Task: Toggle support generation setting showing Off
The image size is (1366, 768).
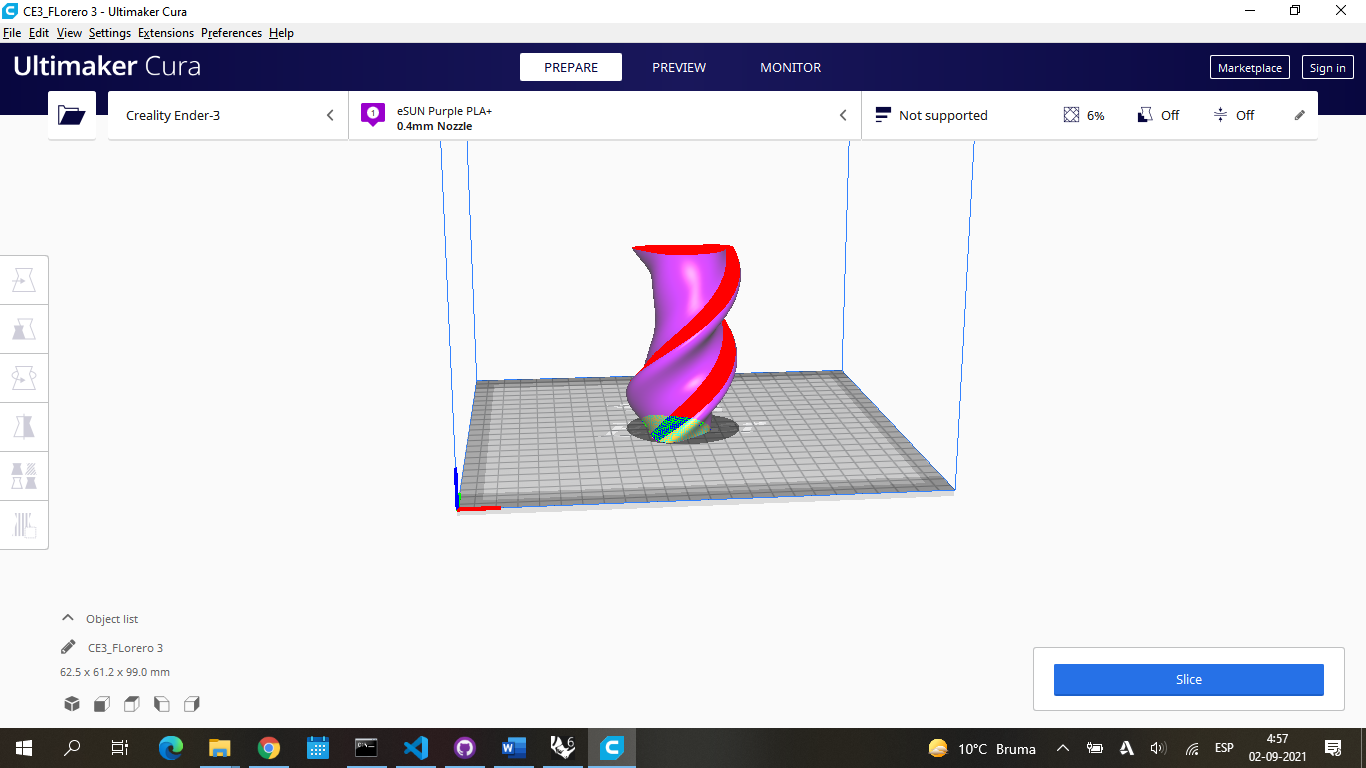Action: [1158, 115]
